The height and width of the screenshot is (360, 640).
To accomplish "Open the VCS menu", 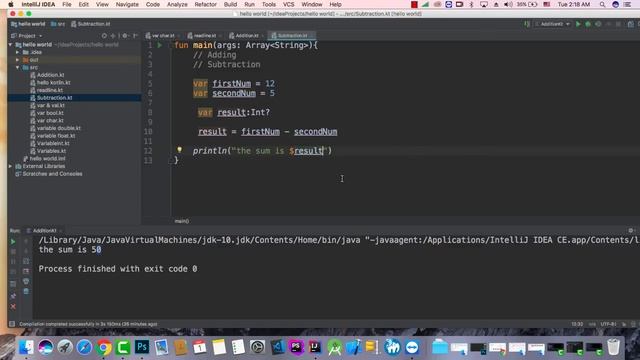I will click(289, 4).
